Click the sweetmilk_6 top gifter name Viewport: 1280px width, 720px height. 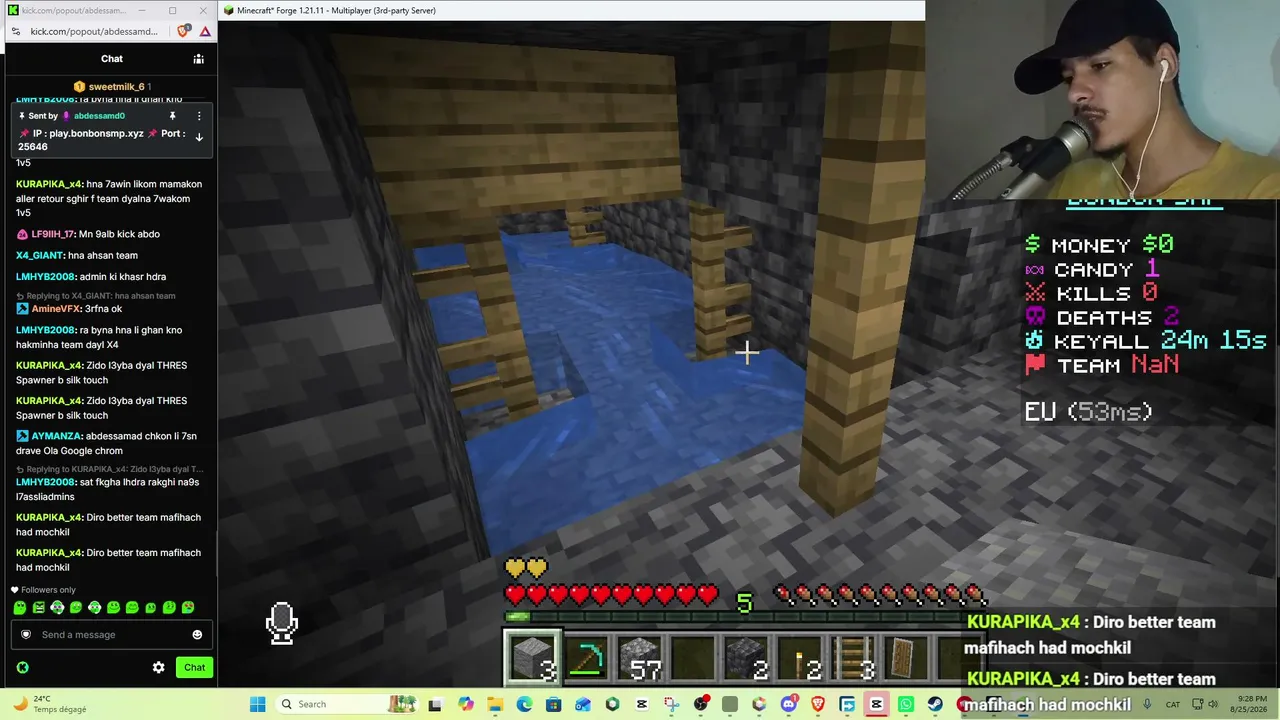pyautogui.click(x=117, y=87)
